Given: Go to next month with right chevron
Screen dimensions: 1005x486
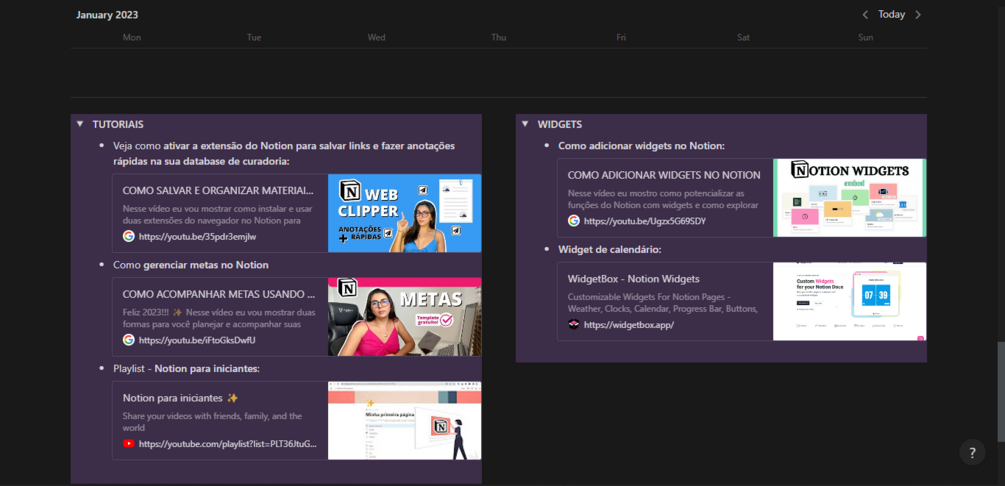Looking at the screenshot, I should click(x=918, y=15).
